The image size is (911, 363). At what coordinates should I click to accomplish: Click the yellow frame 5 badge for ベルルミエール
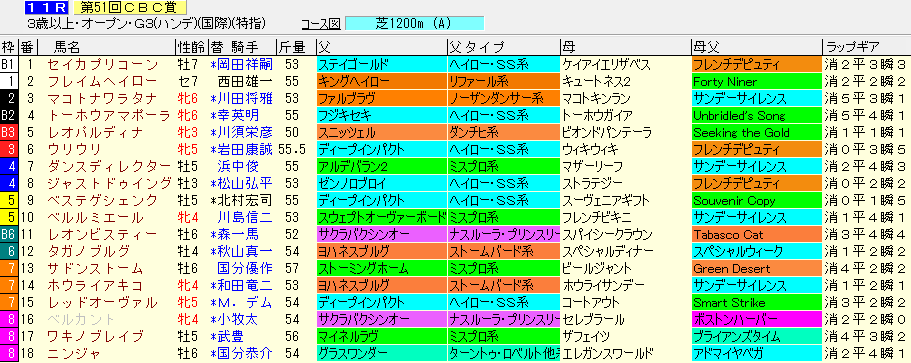pos(9,218)
